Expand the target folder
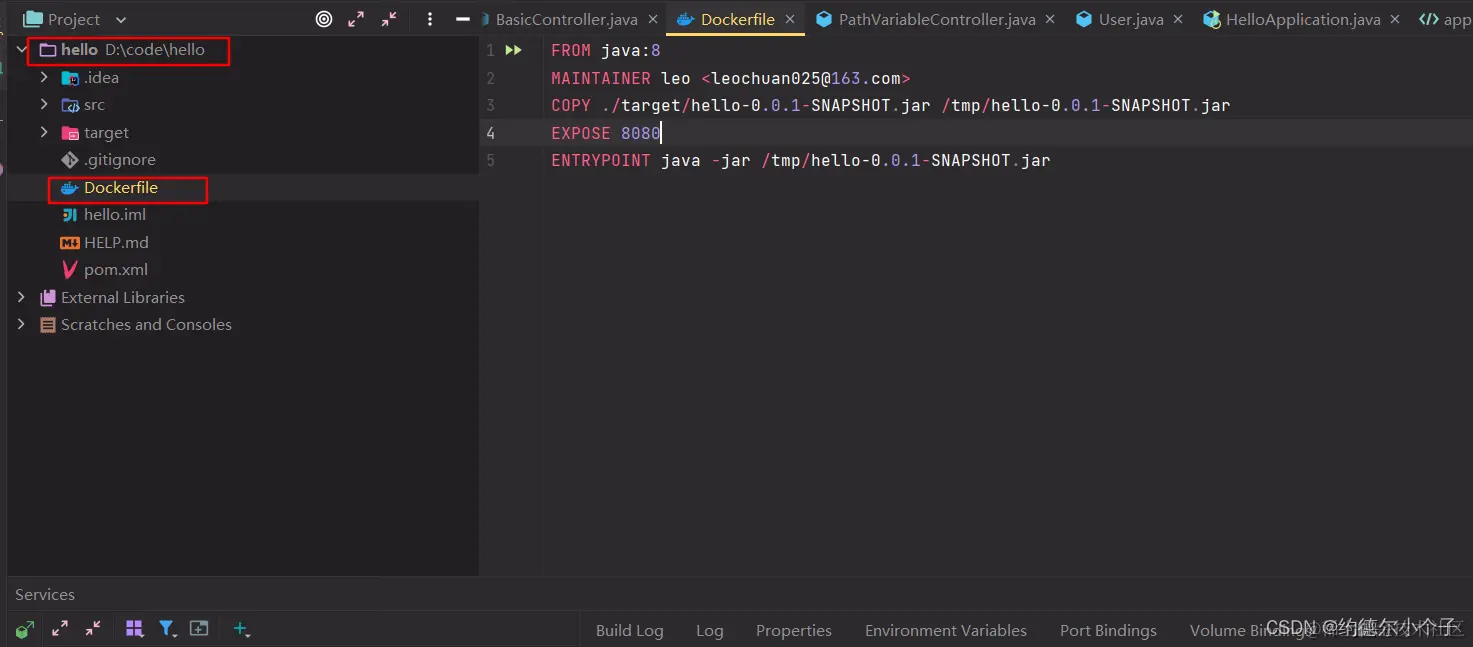 (x=44, y=132)
